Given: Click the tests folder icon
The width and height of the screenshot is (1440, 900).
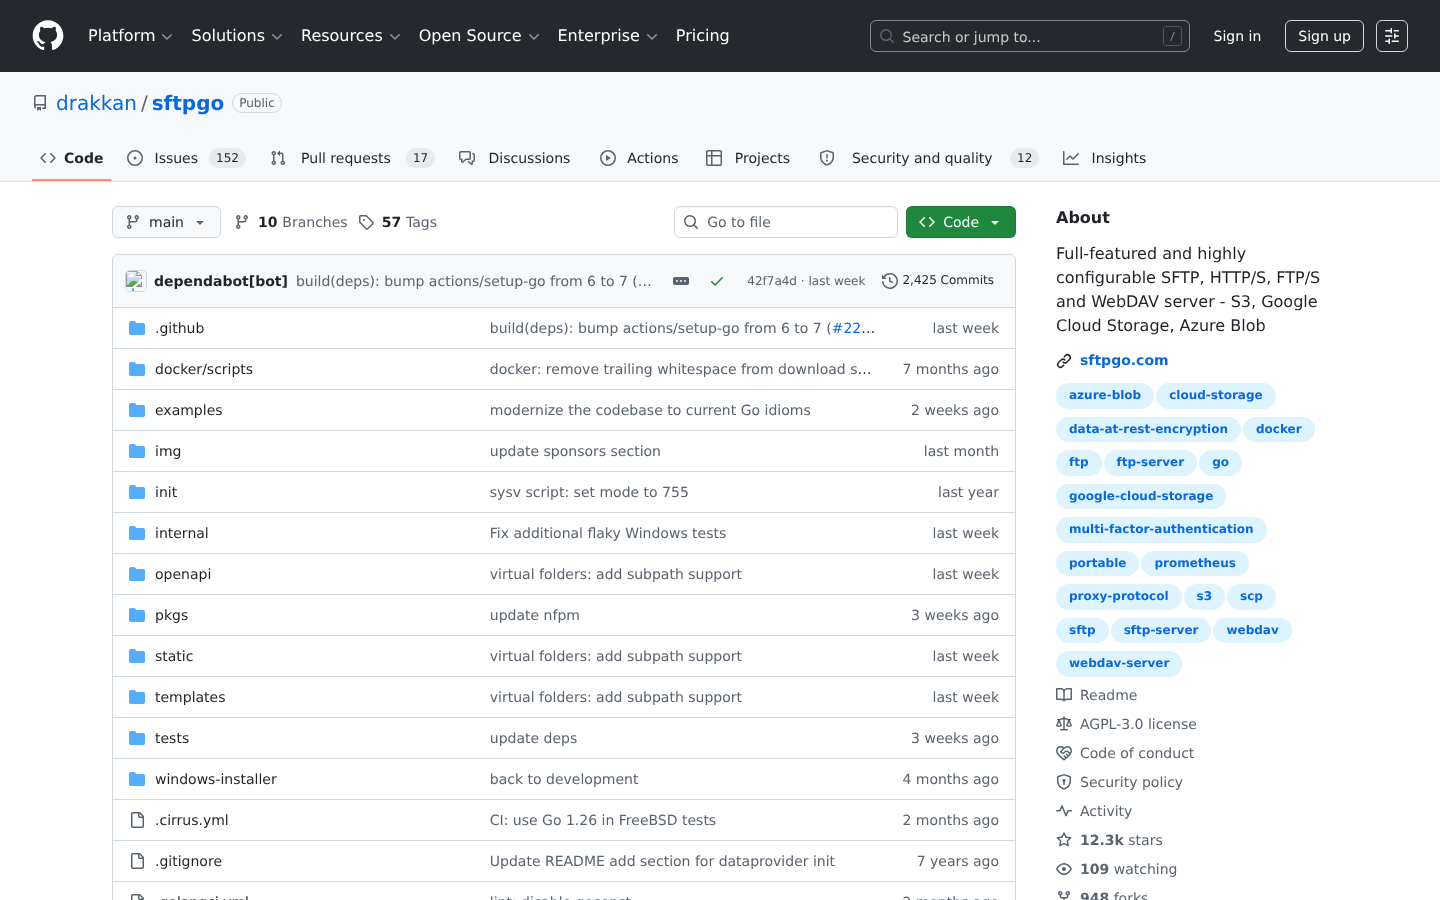Looking at the screenshot, I should point(137,738).
